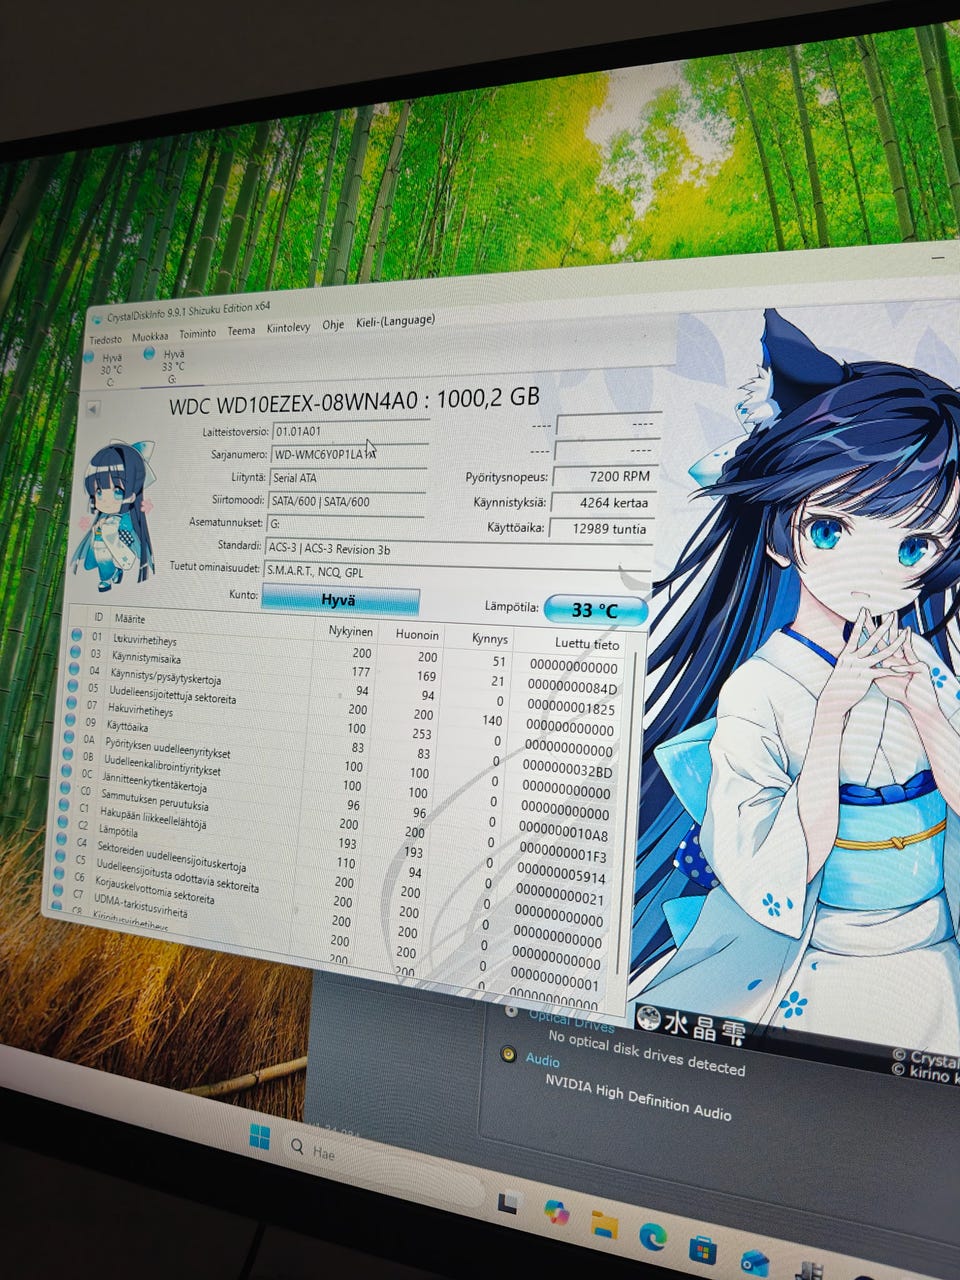Click the Tuetut ominaisuudet S.M.A.R.T. field
960x1280 pixels.
456,575
